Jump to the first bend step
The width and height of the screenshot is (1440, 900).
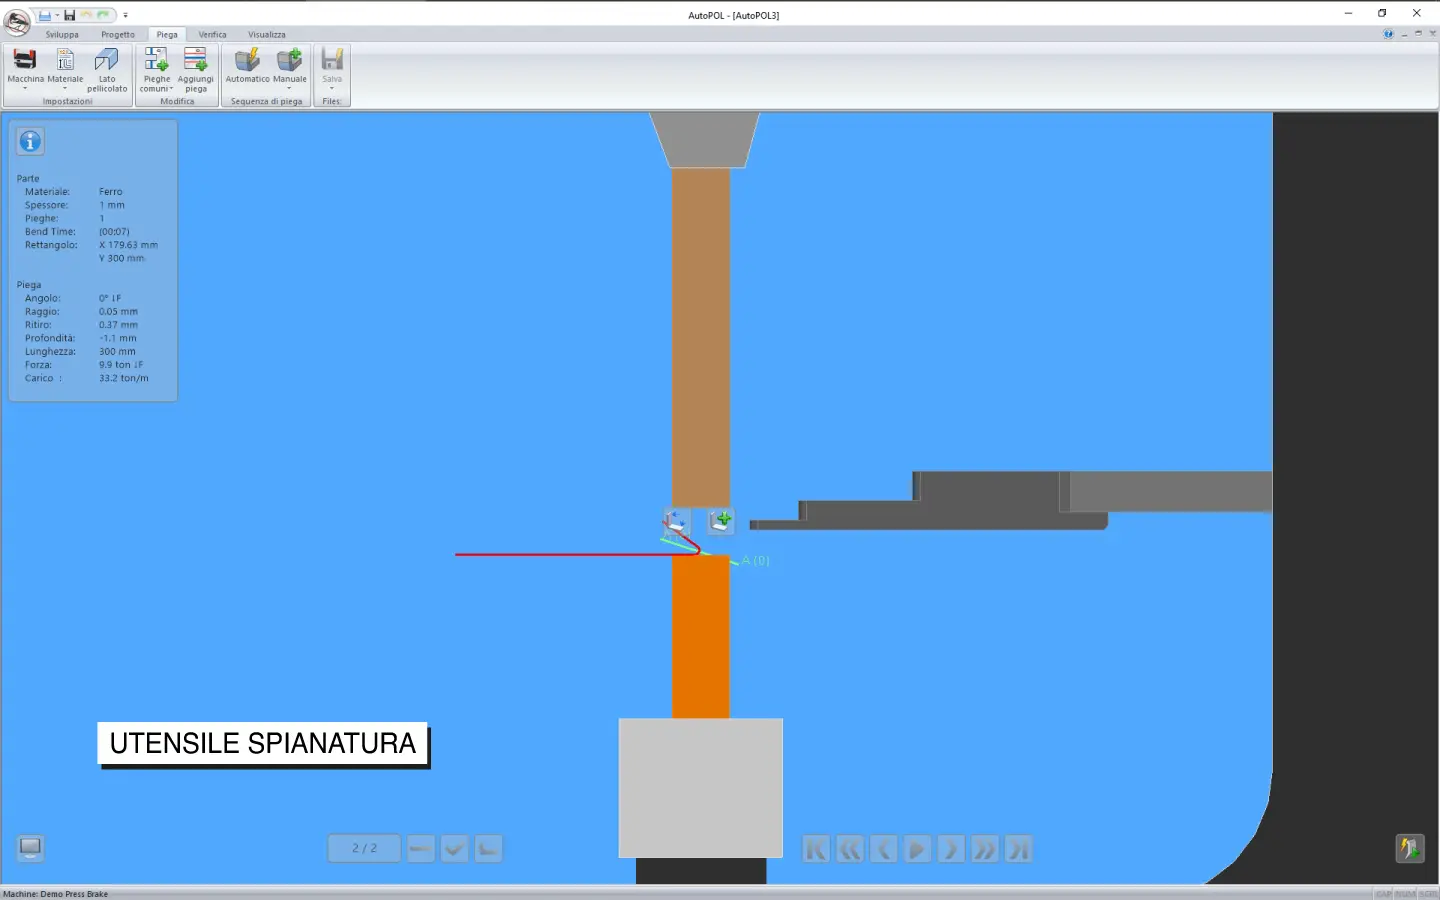[x=816, y=849]
